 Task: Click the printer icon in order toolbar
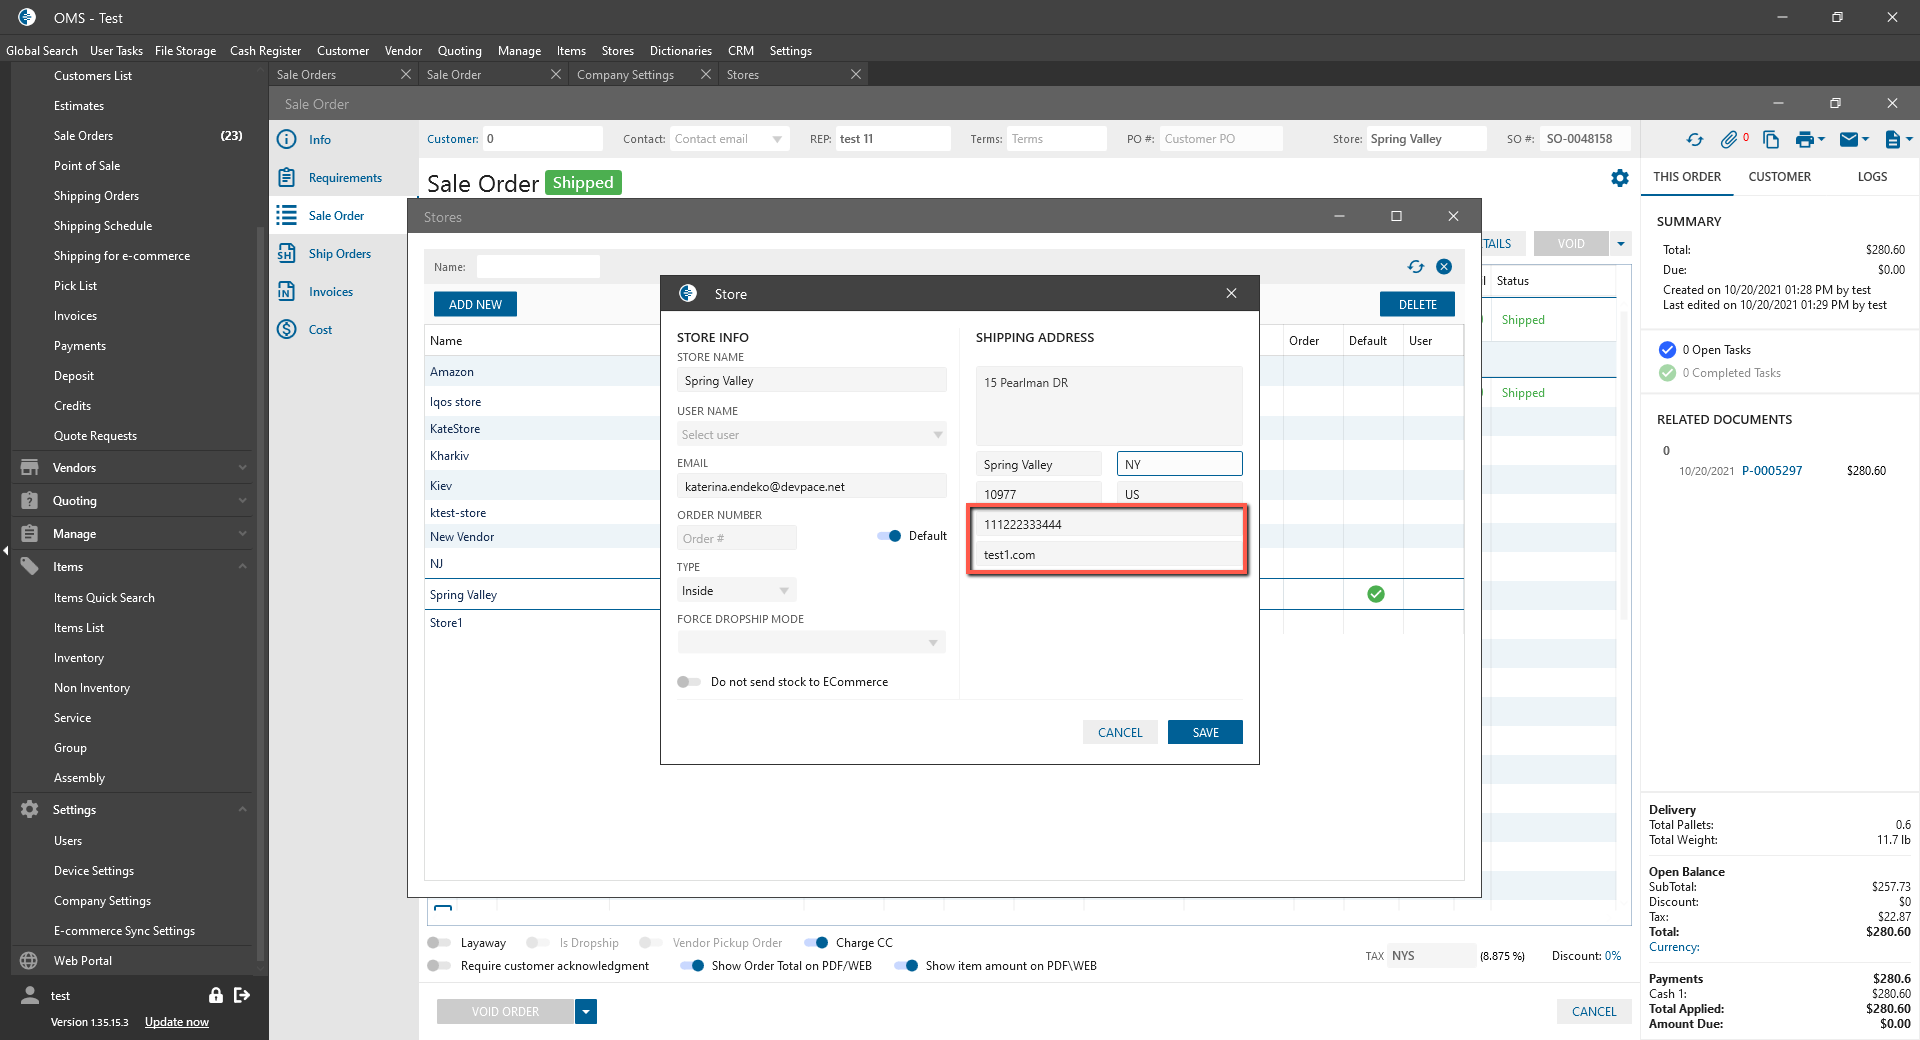pos(1805,140)
